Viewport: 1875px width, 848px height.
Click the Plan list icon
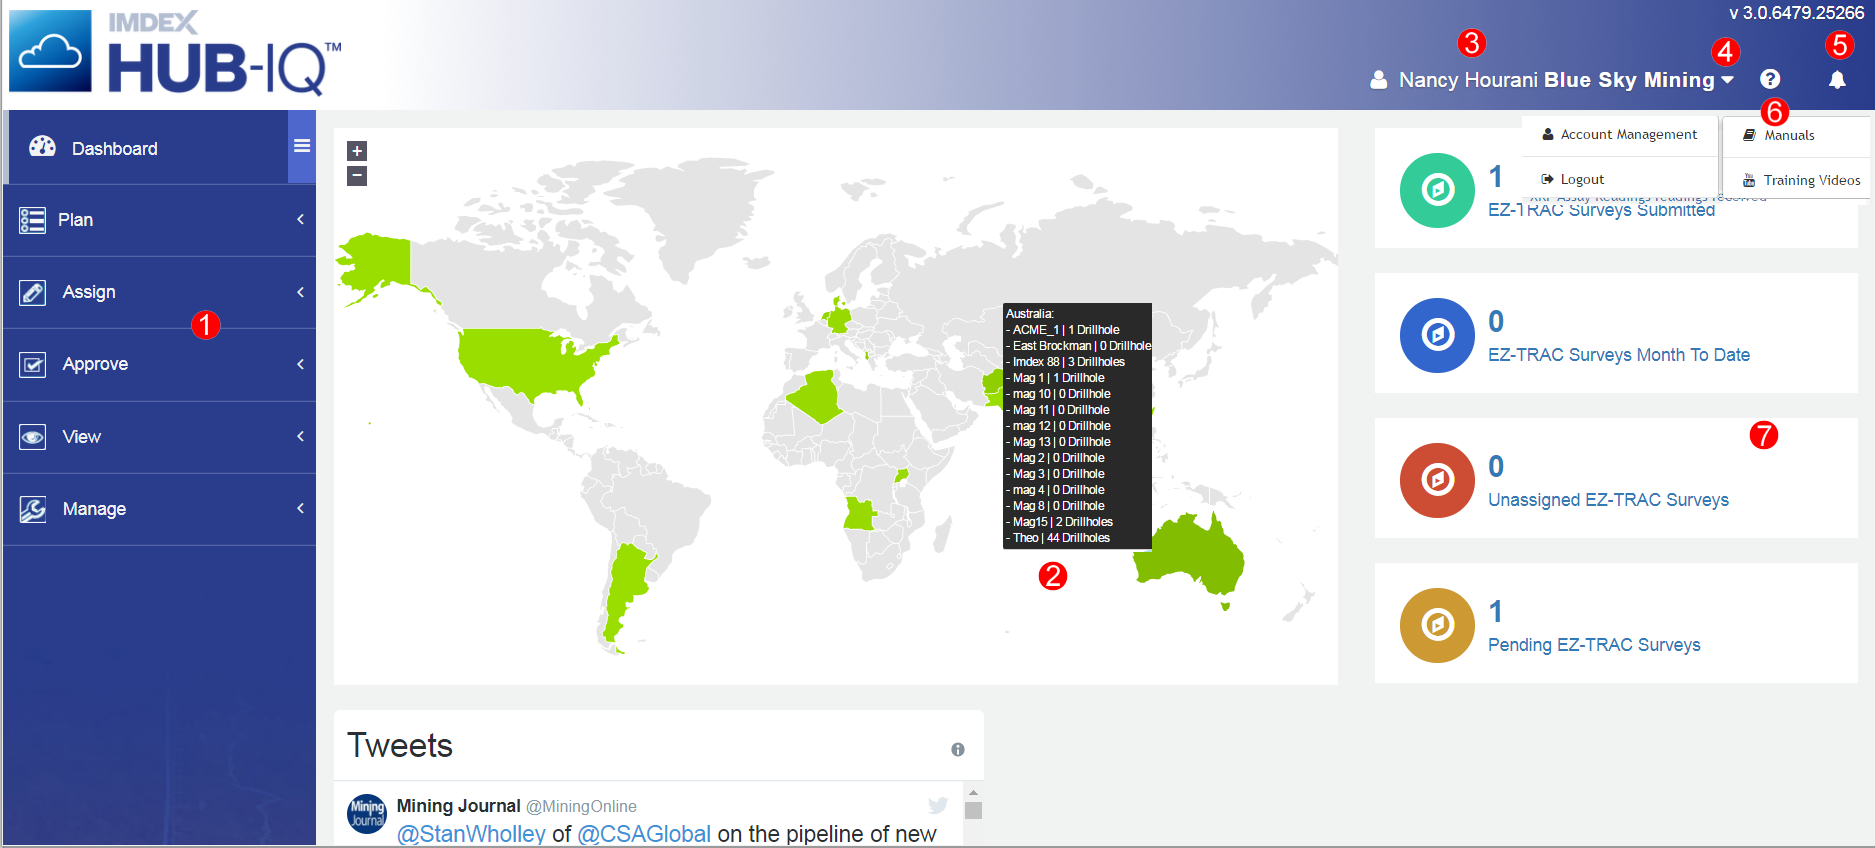32,220
